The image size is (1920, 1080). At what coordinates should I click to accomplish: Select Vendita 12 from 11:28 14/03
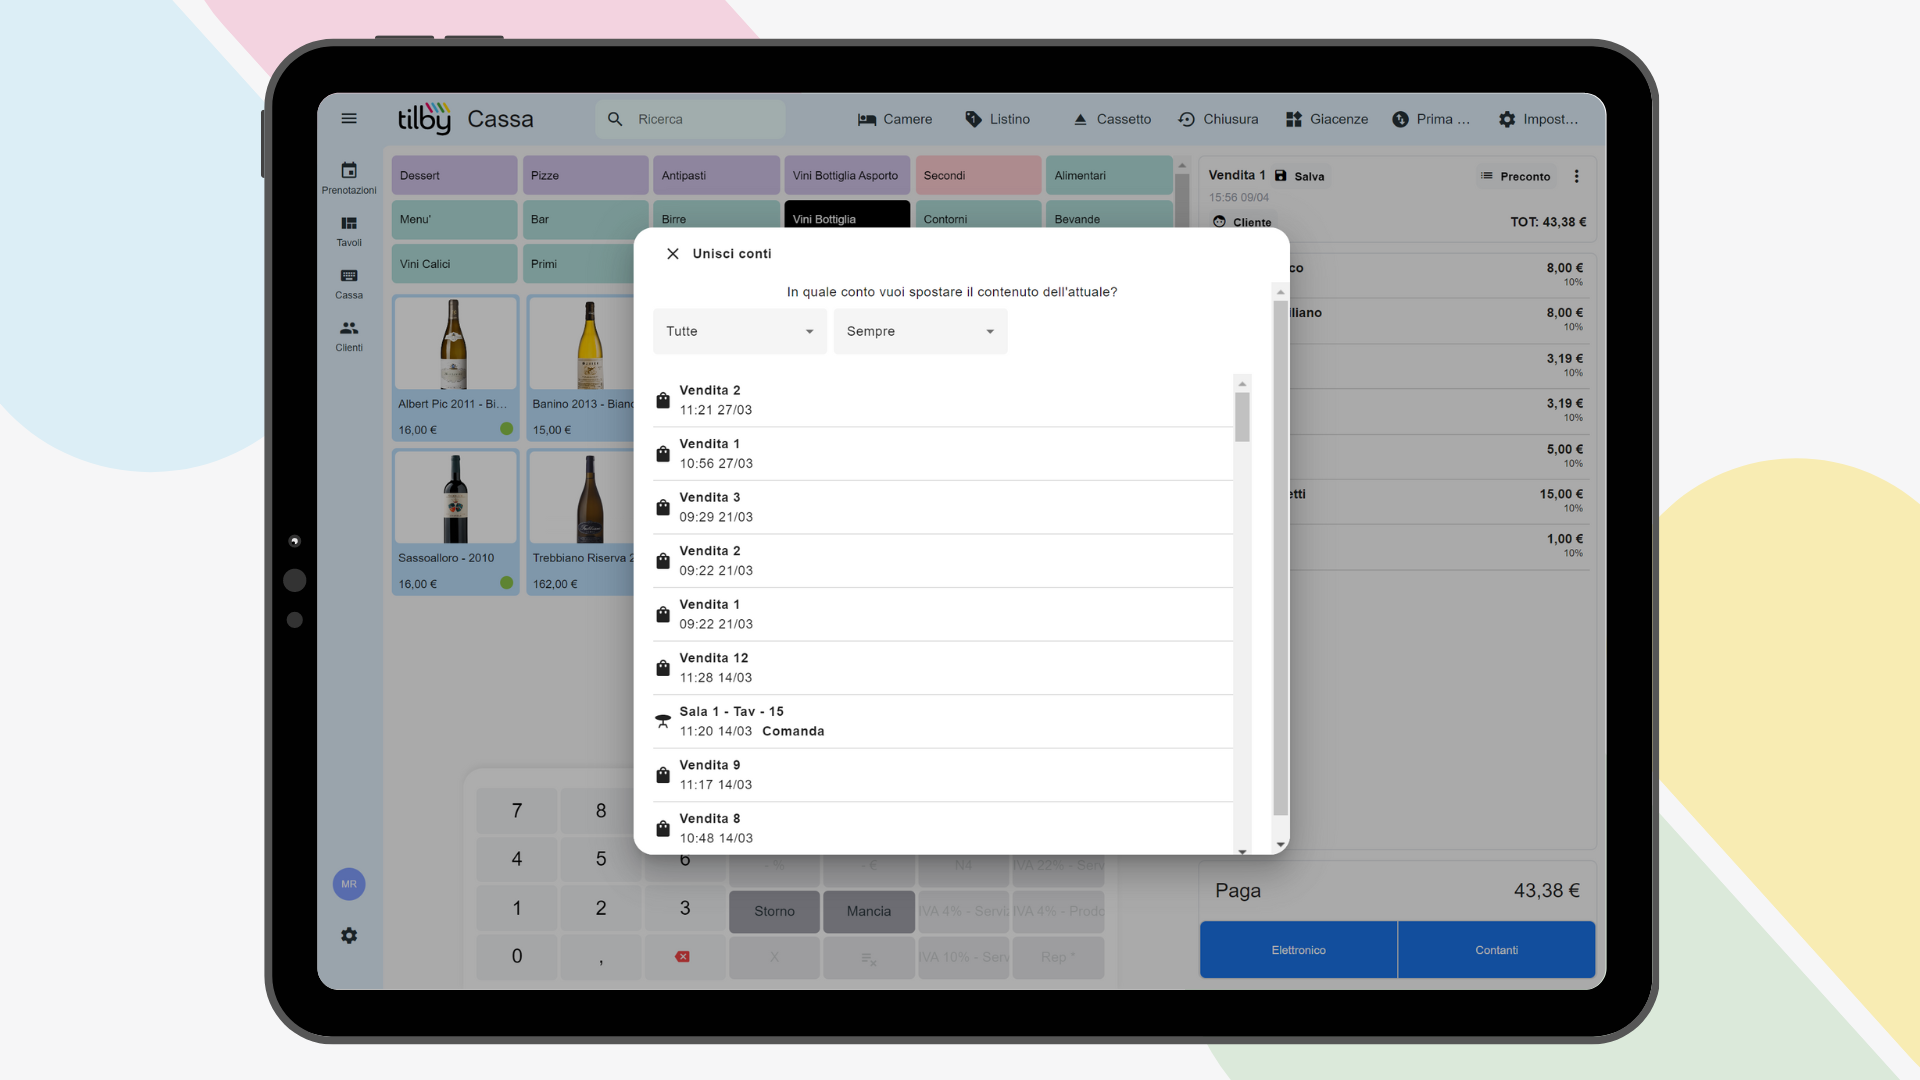[942, 668]
